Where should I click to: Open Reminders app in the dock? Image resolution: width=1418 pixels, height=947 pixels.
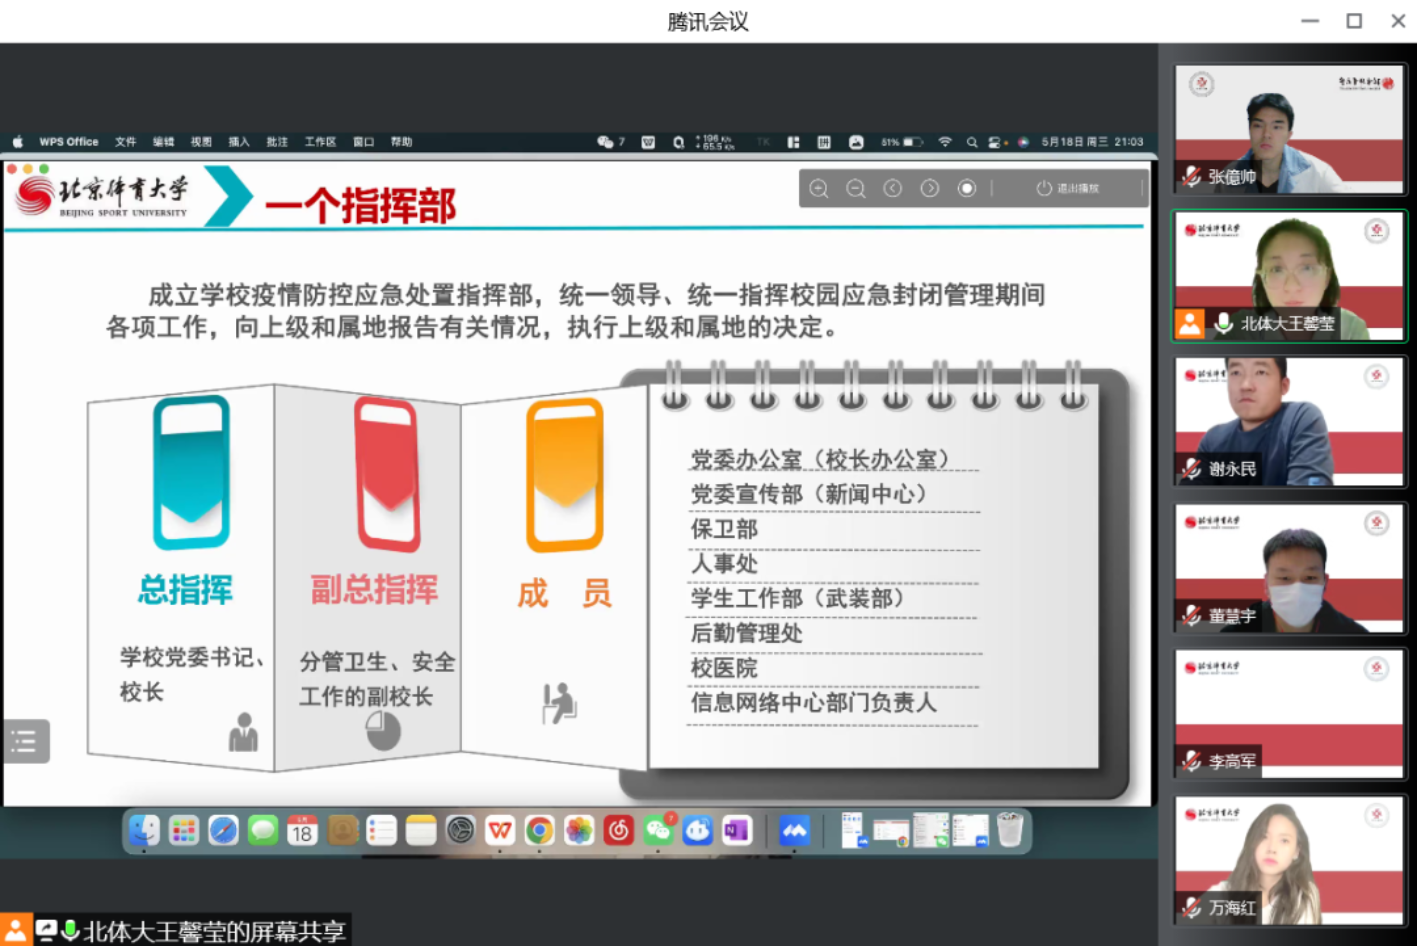tap(382, 830)
